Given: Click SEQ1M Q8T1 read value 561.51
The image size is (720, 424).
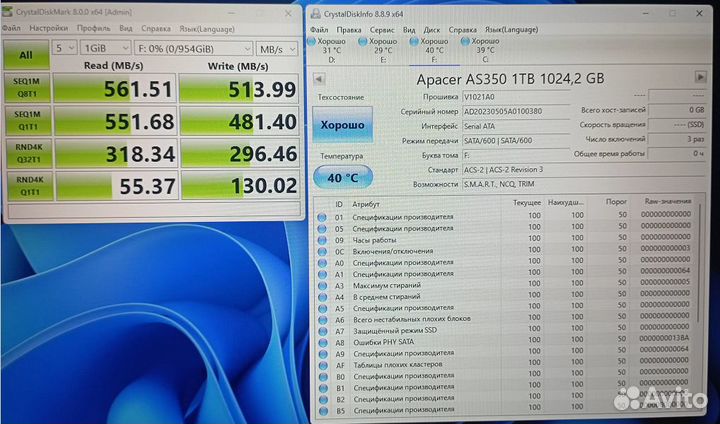Looking at the screenshot, I should coord(115,88).
